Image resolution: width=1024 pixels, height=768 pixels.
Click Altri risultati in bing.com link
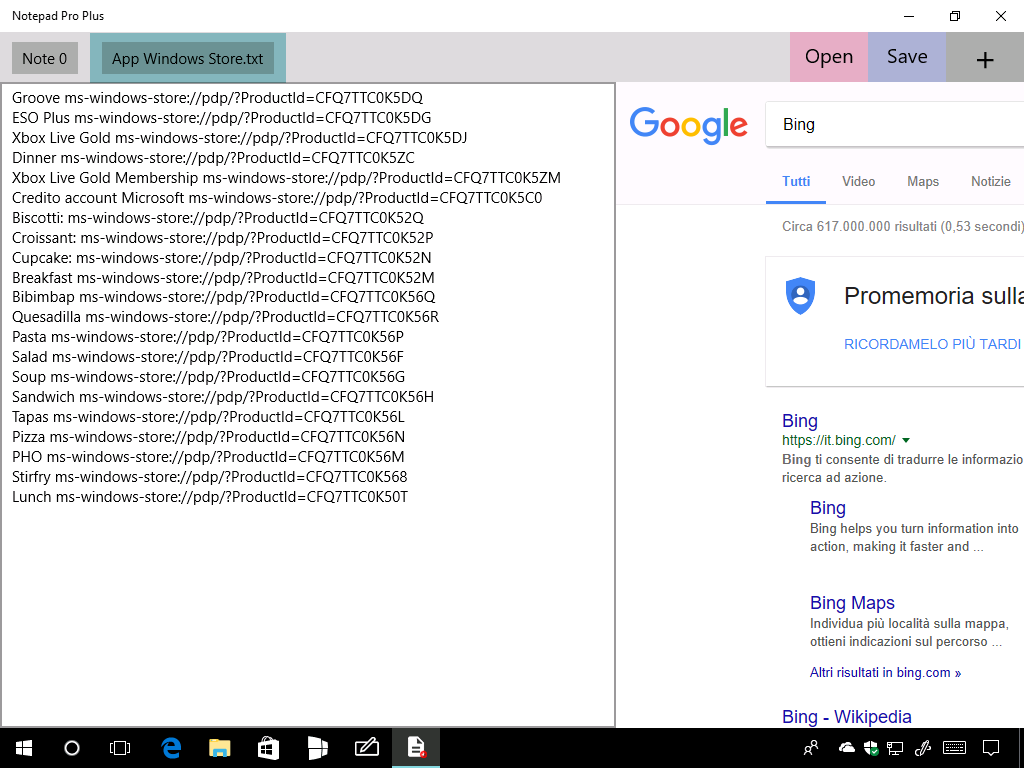(886, 673)
